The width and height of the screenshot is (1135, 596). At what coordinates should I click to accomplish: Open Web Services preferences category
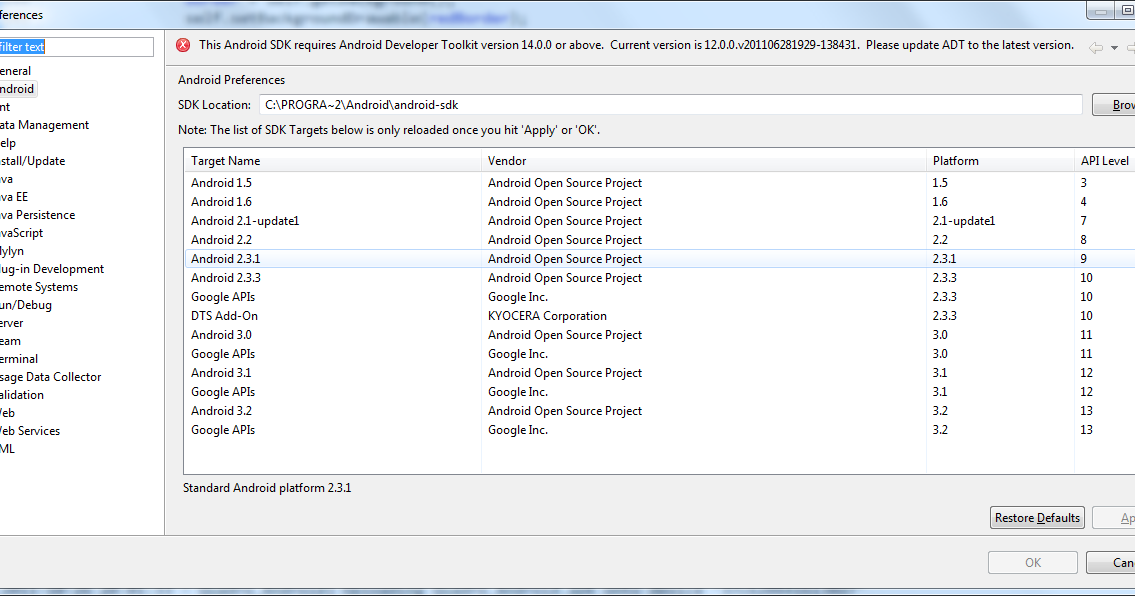(x=30, y=431)
